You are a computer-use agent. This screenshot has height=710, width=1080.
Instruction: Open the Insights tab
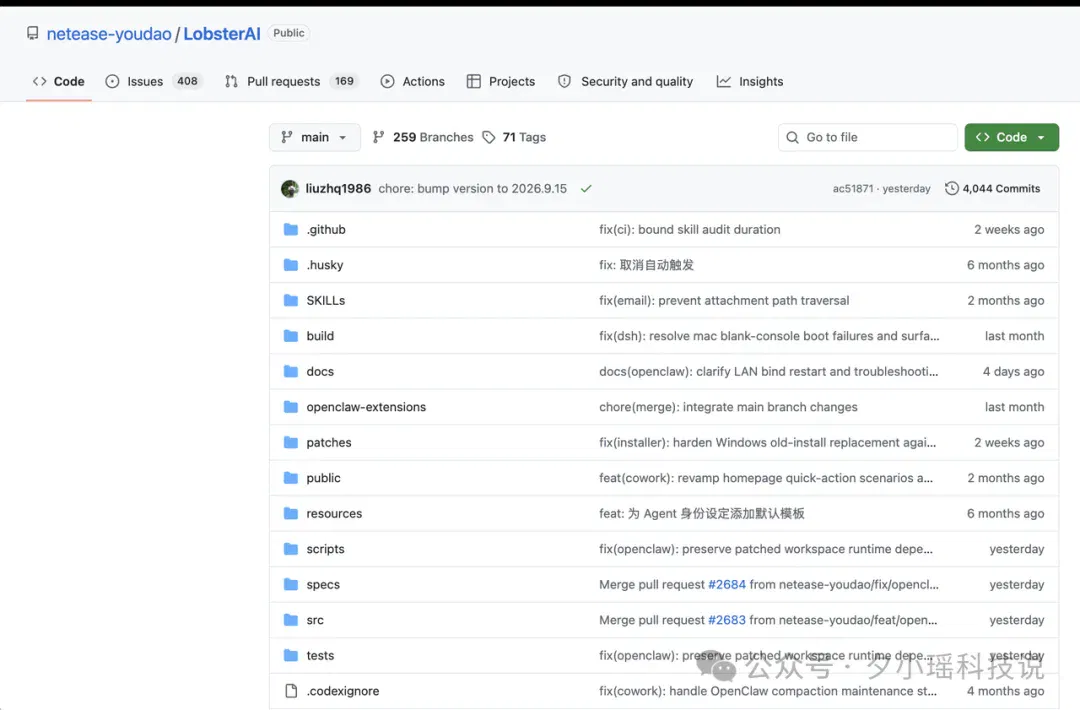tap(749, 81)
